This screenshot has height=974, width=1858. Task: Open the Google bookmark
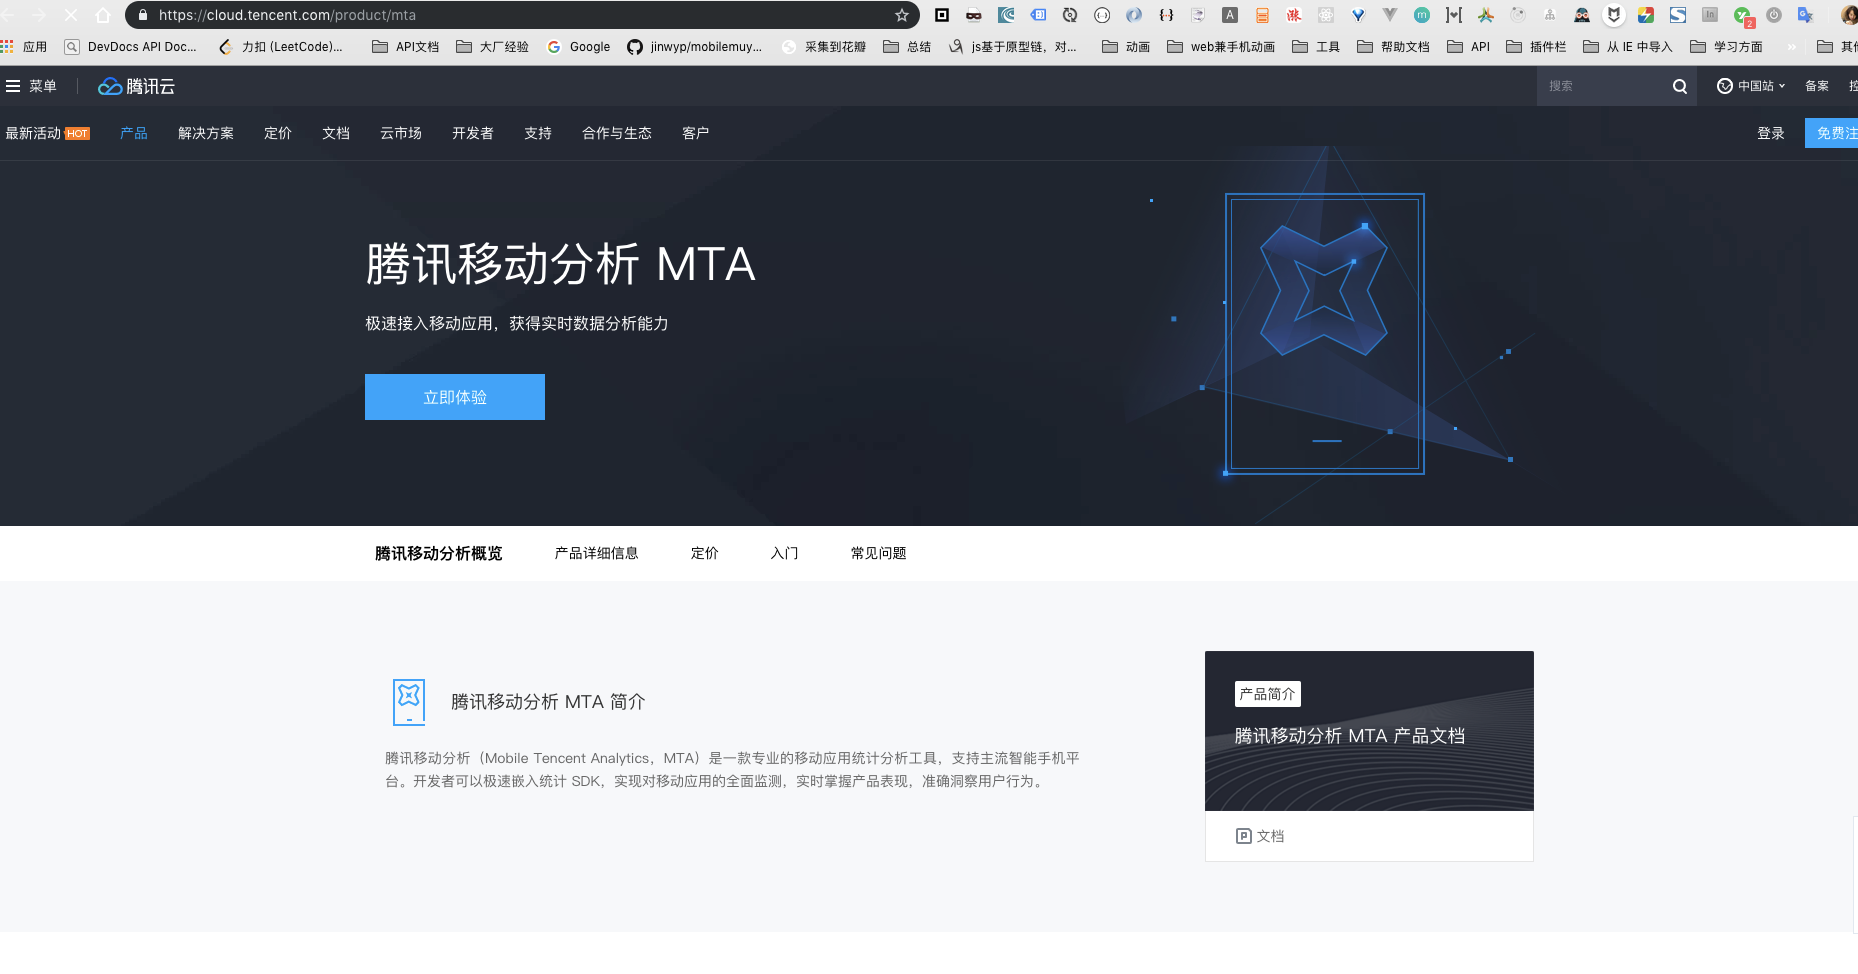pos(579,47)
